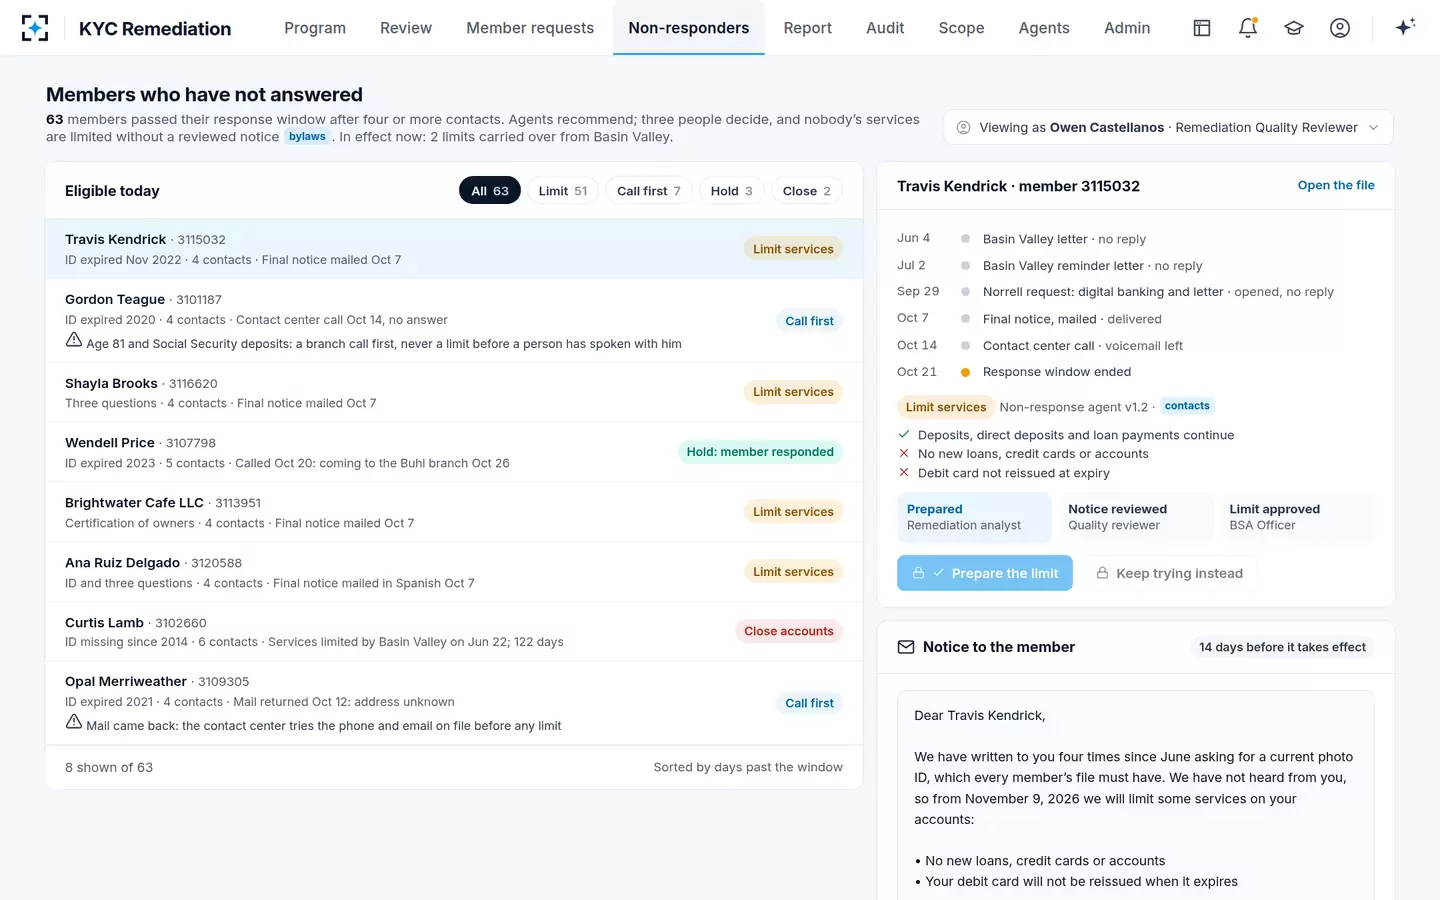This screenshot has height=900, width=1440.
Task: Filter list by All 63
Action: pos(490,190)
